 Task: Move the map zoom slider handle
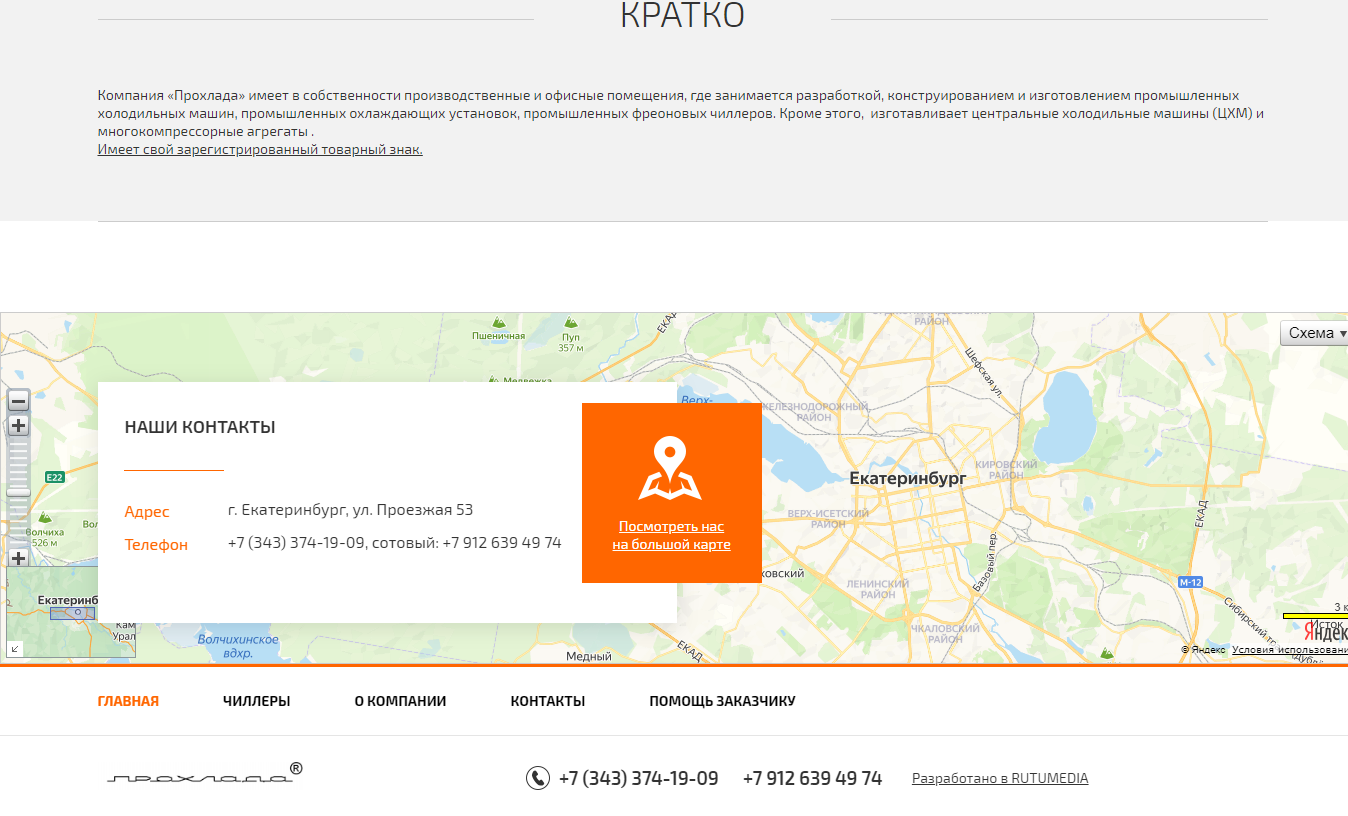pos(18,492)
